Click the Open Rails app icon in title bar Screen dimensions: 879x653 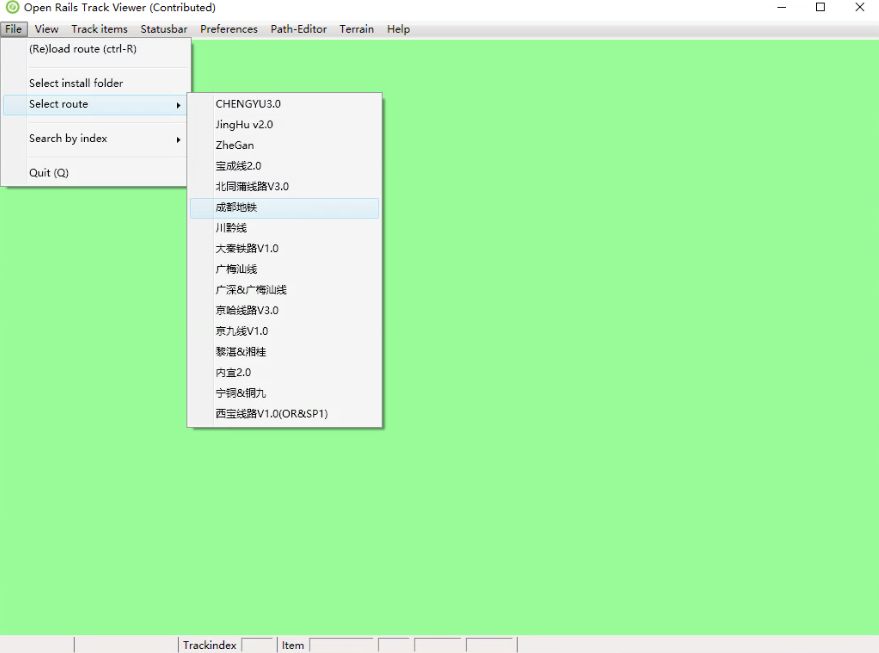click(x=12, y=8)
